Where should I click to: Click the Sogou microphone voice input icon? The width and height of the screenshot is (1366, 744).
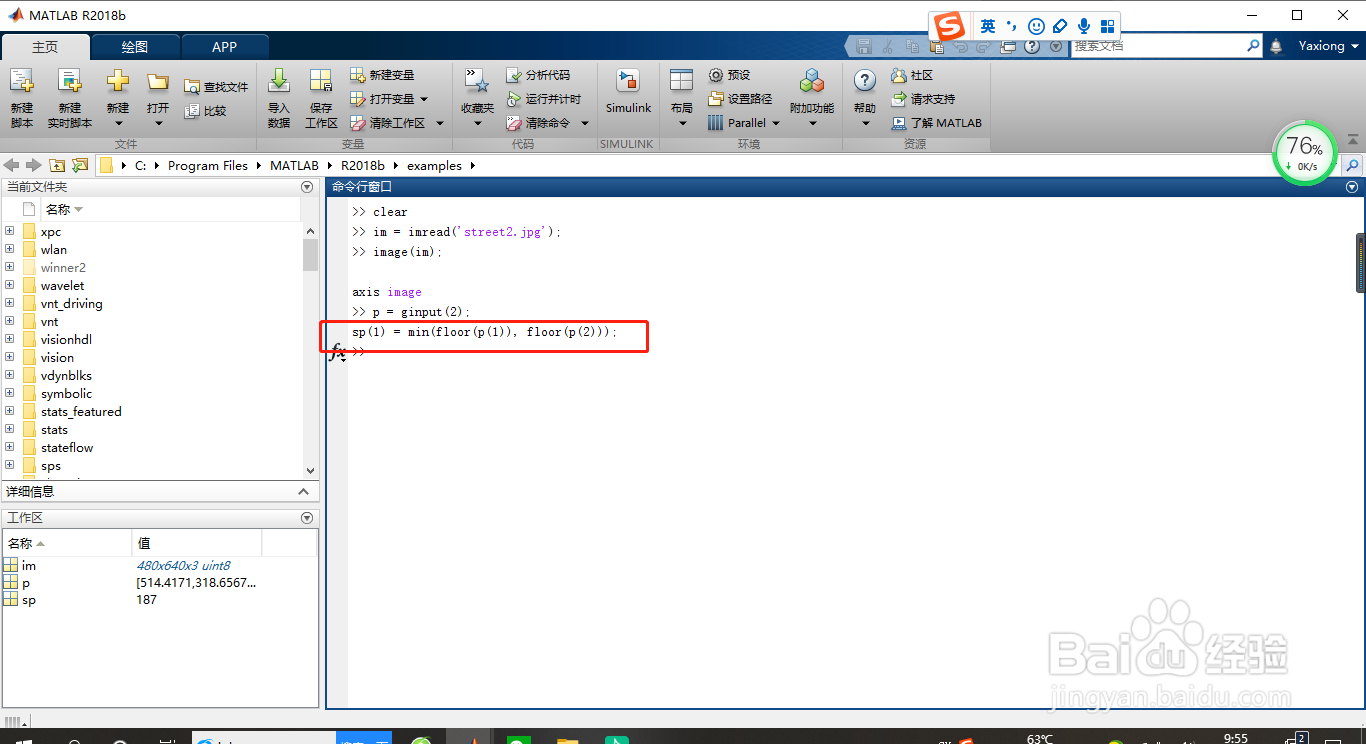[x=1083, y=26]
